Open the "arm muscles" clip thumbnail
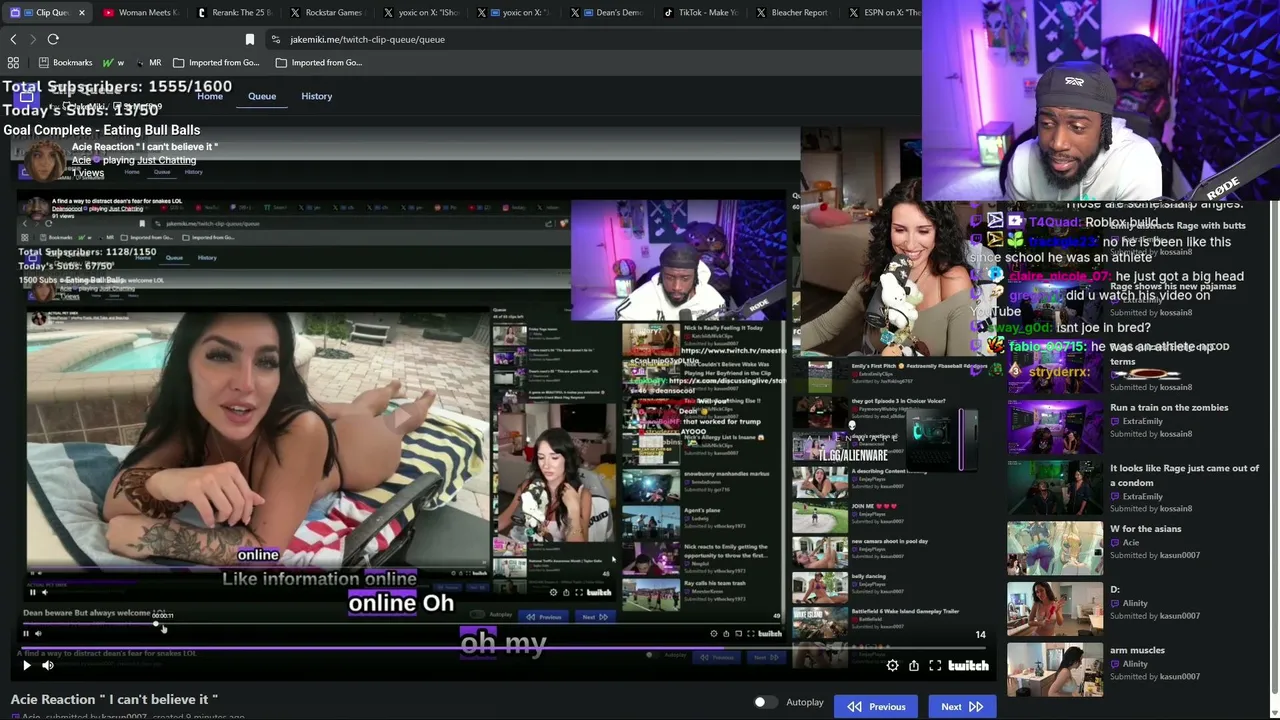Viewport: 1280px width, 720px height. click(x=1055, y=669)
